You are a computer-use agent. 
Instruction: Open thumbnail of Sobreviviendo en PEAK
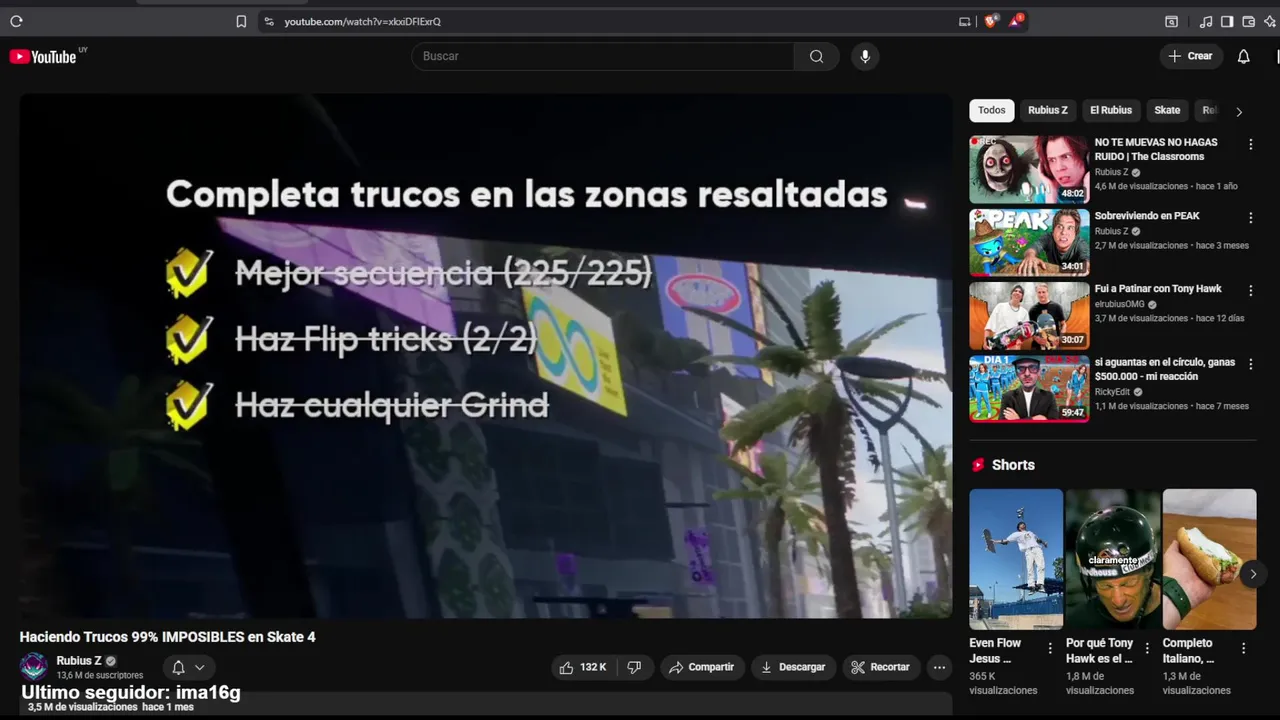(x=1029, y=242)
